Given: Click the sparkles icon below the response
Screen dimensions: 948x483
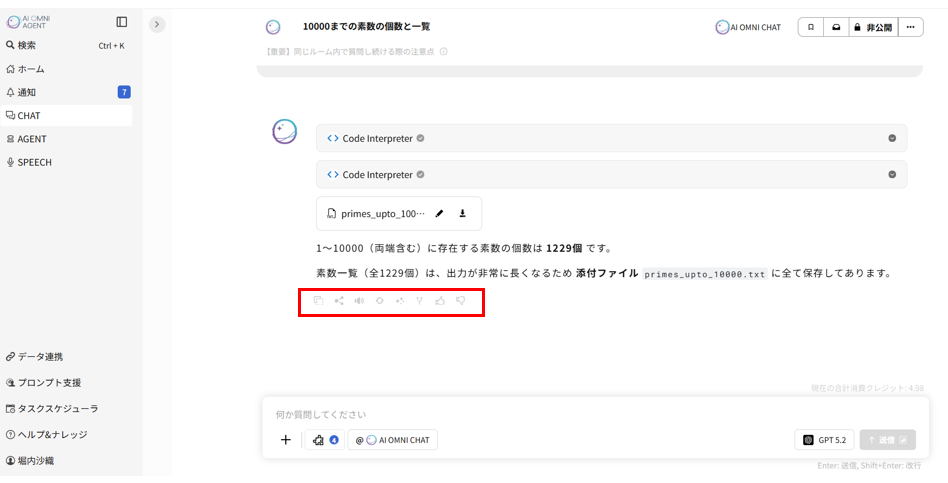Looking at the screenshot, I should pos(400,300).
